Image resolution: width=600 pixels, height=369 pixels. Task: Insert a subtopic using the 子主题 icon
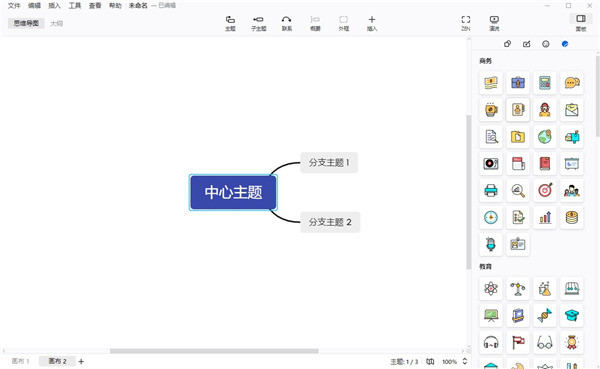click(x=258, y=23)
